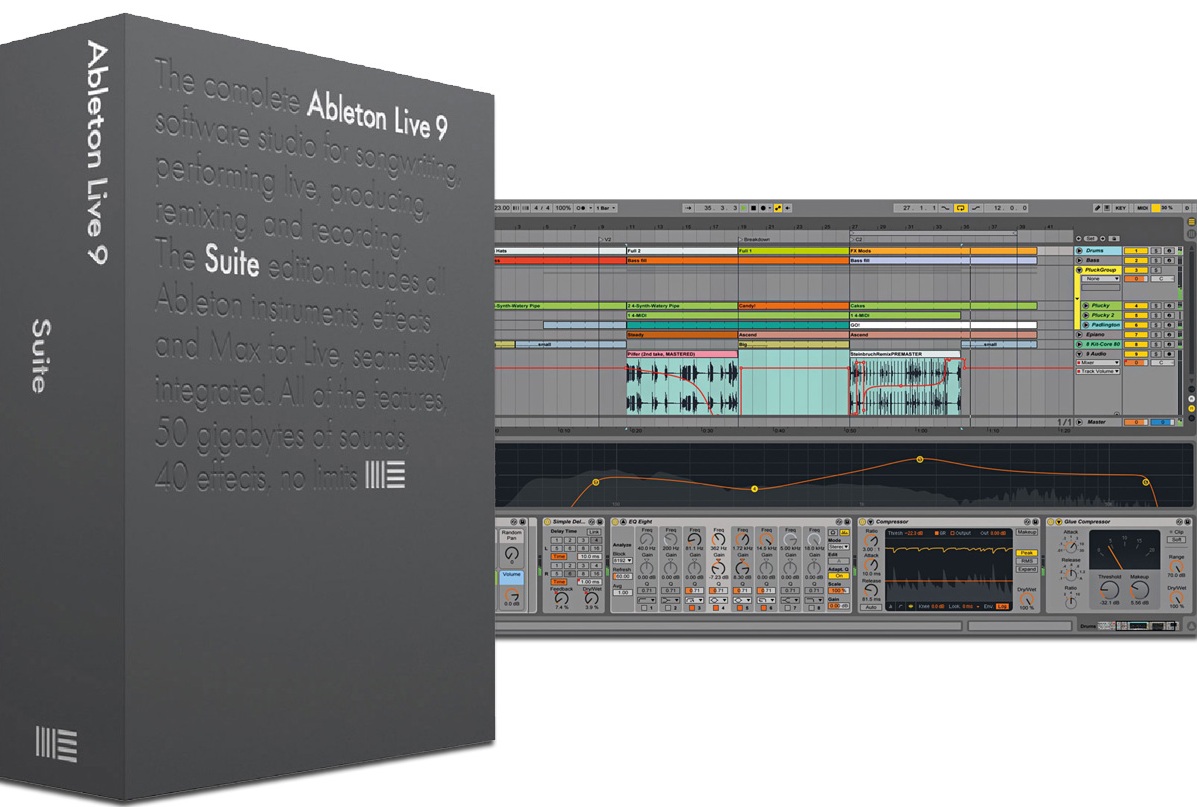The width and height of the screenshot is (1197, 807).
Task: Turn off the Glue Compressor device activator
Action: (x=1050, y=521)
